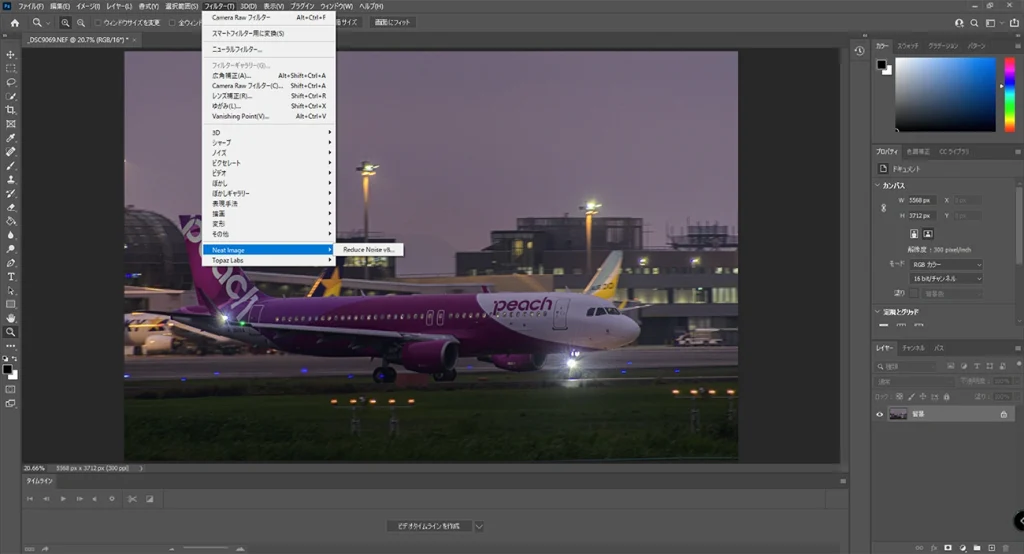This screenshot has height=554, width=1024.
Task: Select the Move tool in the toolbar
Action: [x=11, y=54]
